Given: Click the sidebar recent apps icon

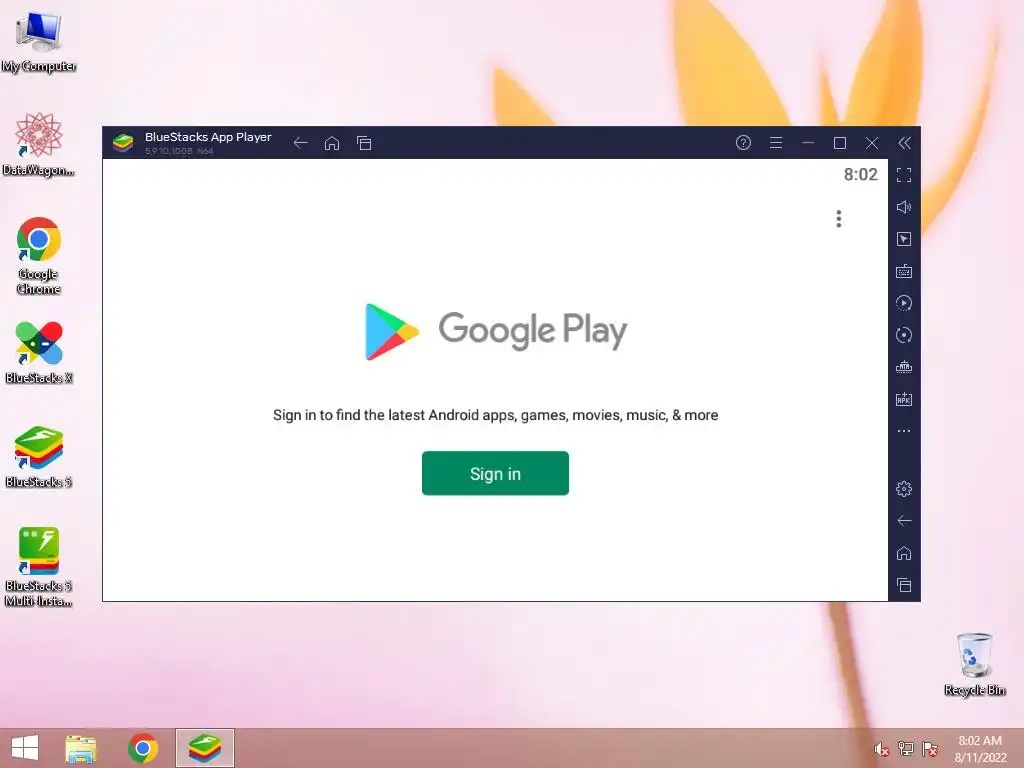Looking at the screenshot, I should 904,585.
